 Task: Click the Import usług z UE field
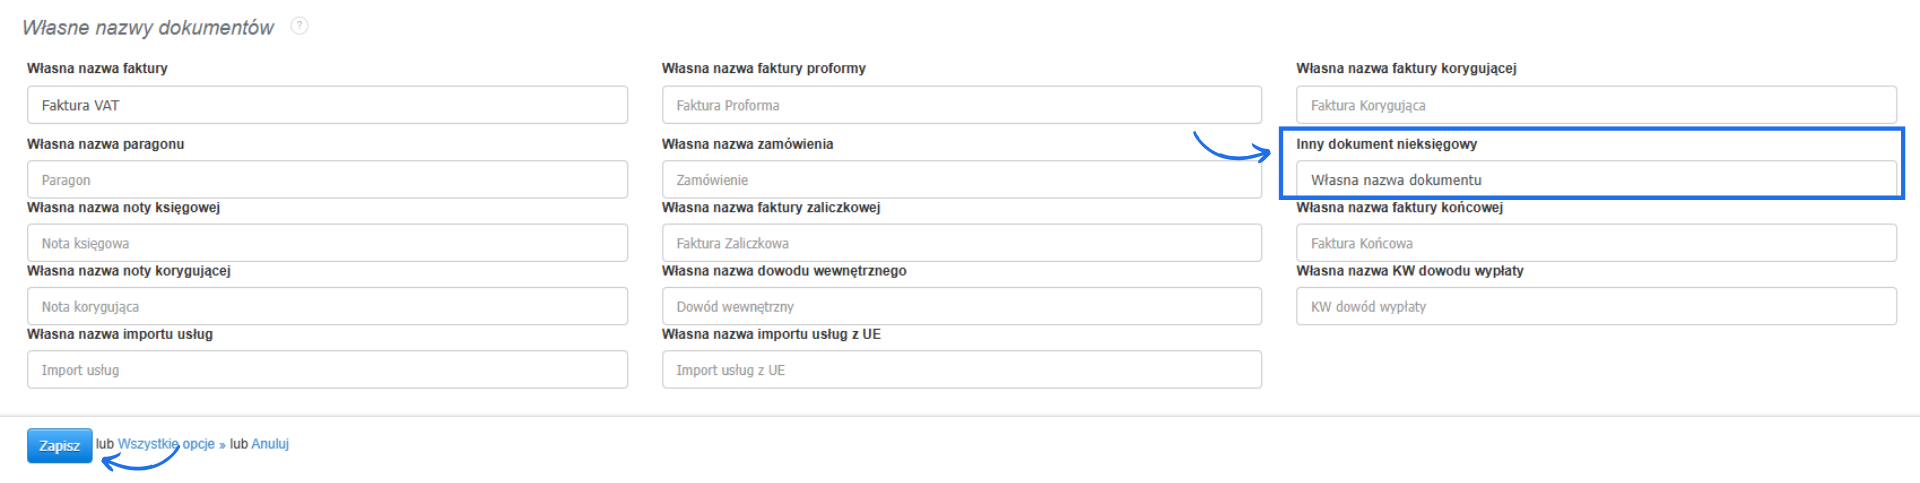961,370
